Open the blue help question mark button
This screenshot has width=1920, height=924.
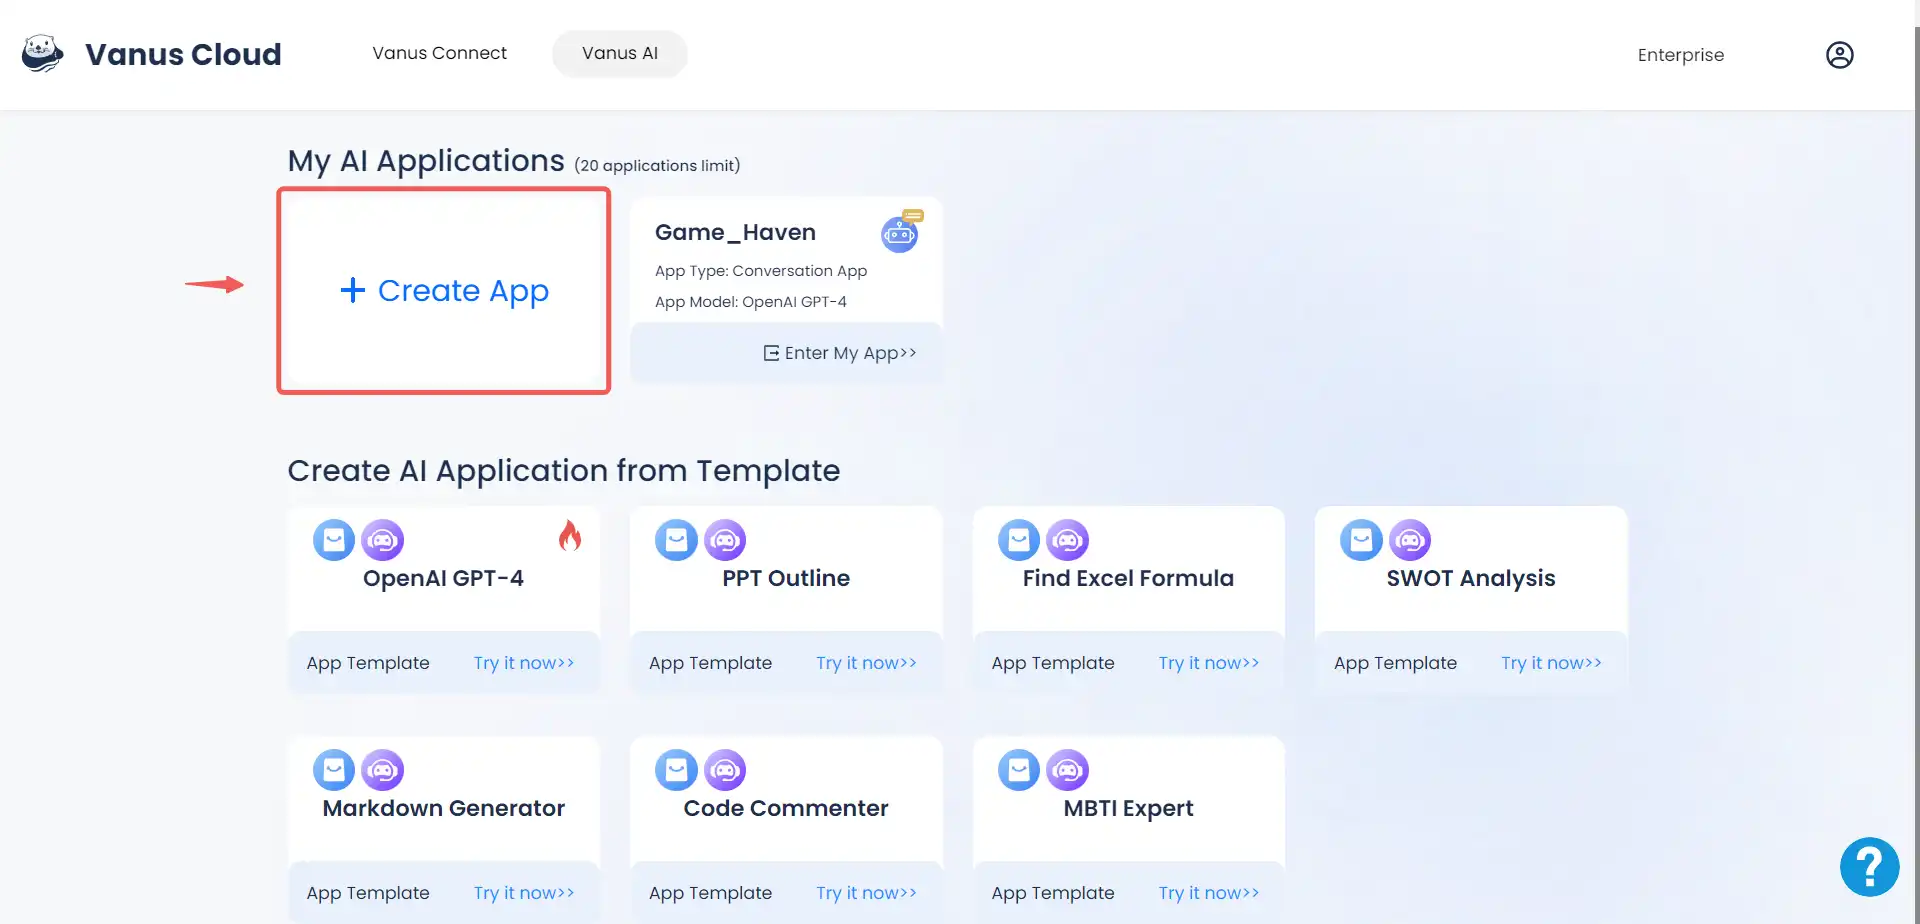click(x=1869, y=867)
